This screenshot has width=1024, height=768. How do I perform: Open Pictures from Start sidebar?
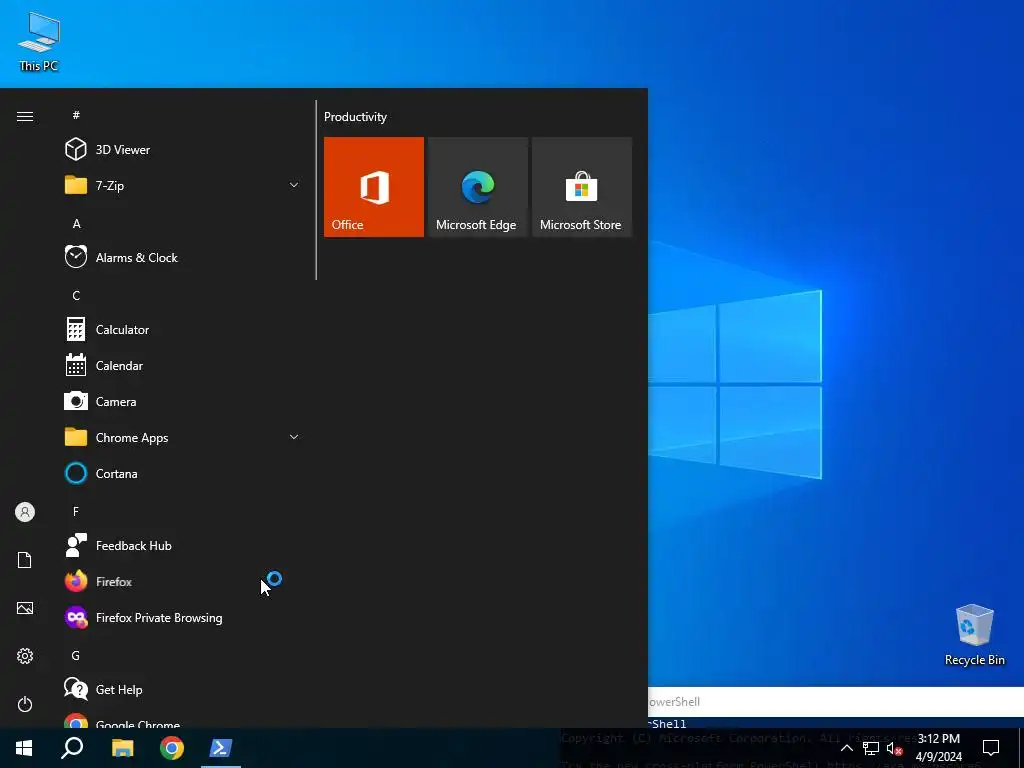tap(25, 608)
